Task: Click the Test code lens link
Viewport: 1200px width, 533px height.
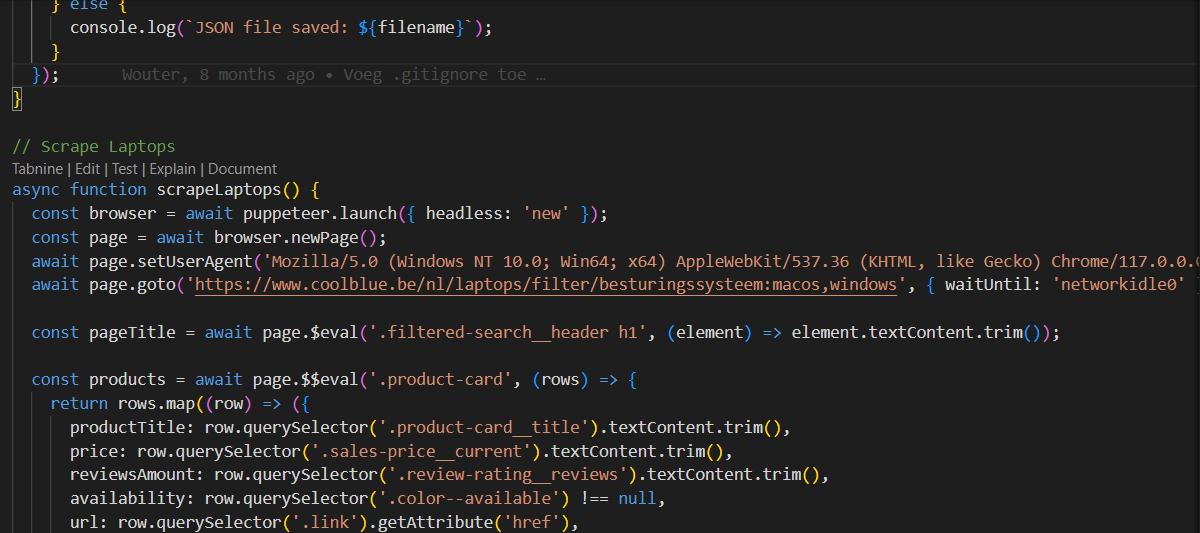Action: pos(125,169)
